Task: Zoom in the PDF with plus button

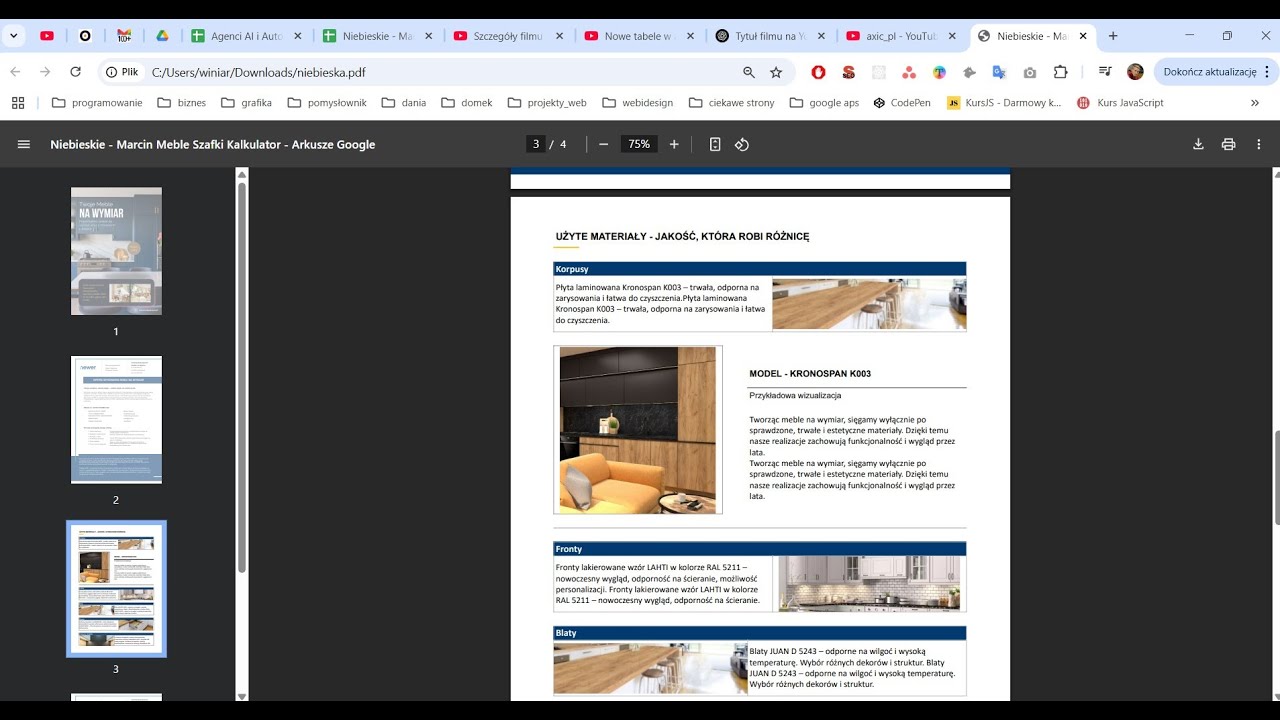Action: click(x=674, y=144)
